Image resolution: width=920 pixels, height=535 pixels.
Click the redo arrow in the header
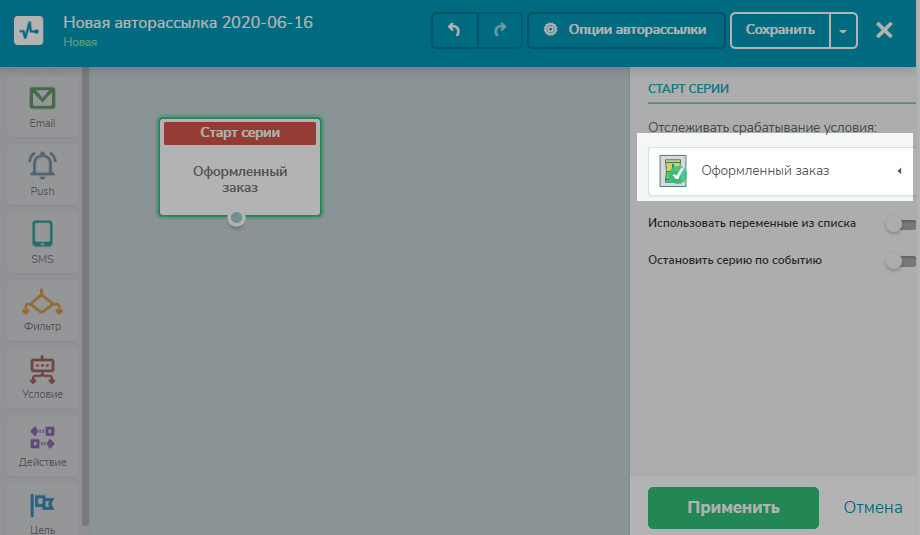click(500, 30)
